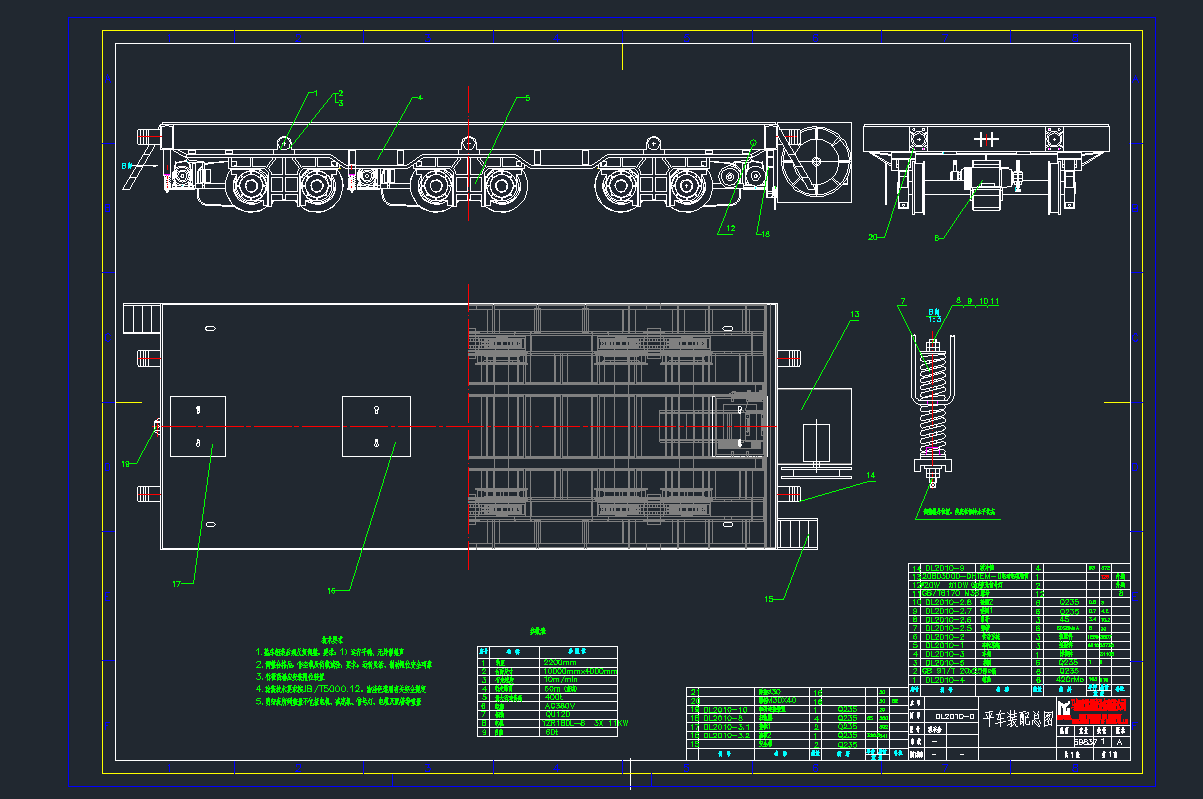Click balloon number 15 near the parts list
1203x799 pixels.
[x=769, y=599]
